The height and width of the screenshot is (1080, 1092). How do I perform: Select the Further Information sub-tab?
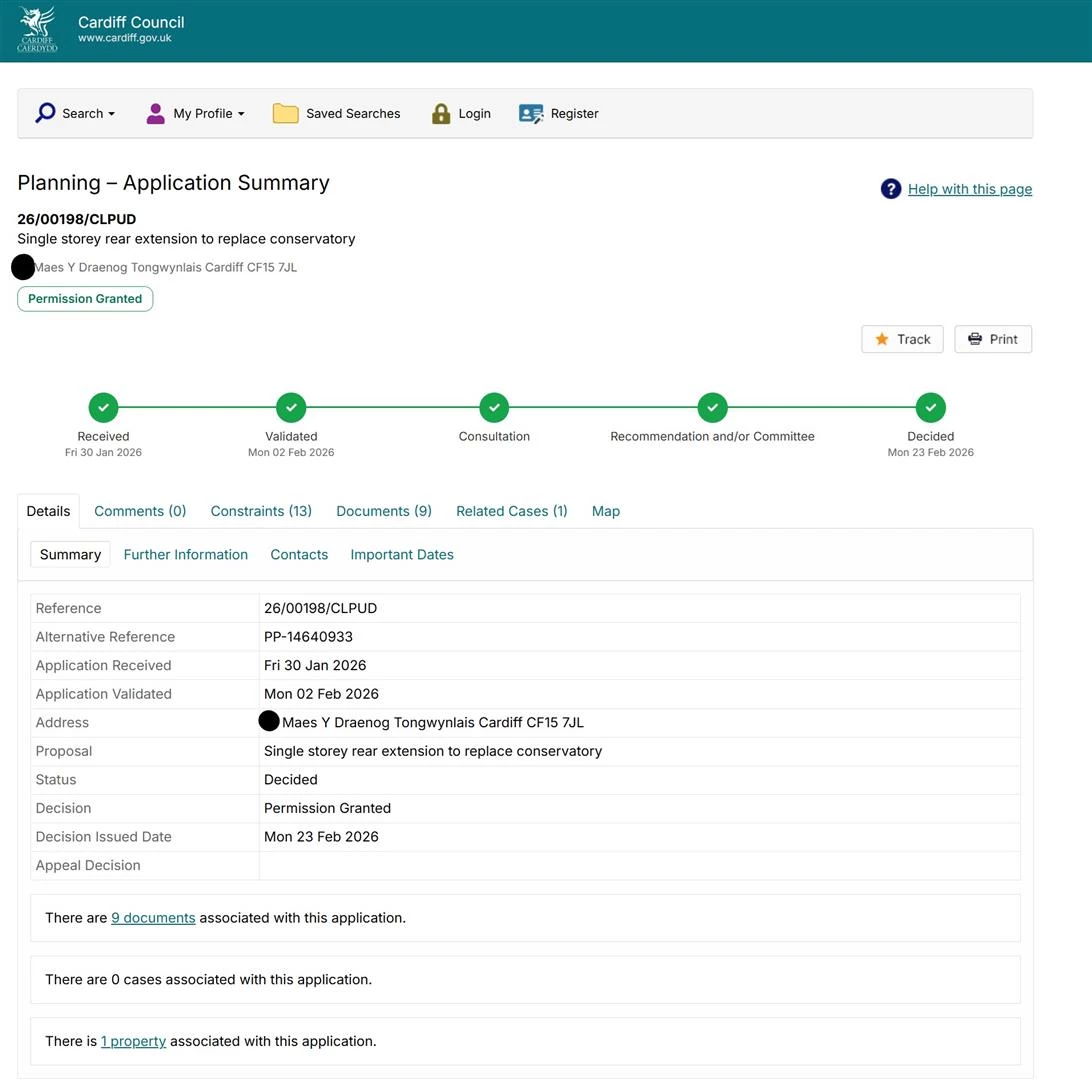coord(186,555)
